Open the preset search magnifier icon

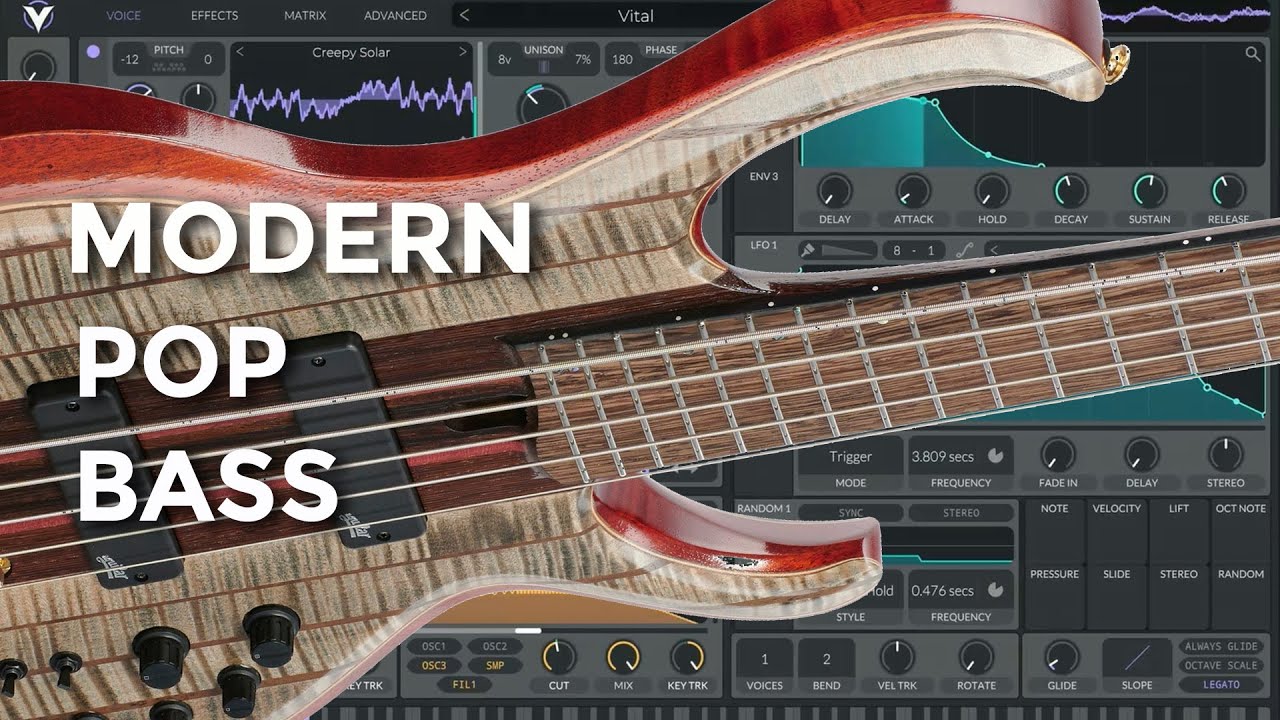(x=1253, y=54)
